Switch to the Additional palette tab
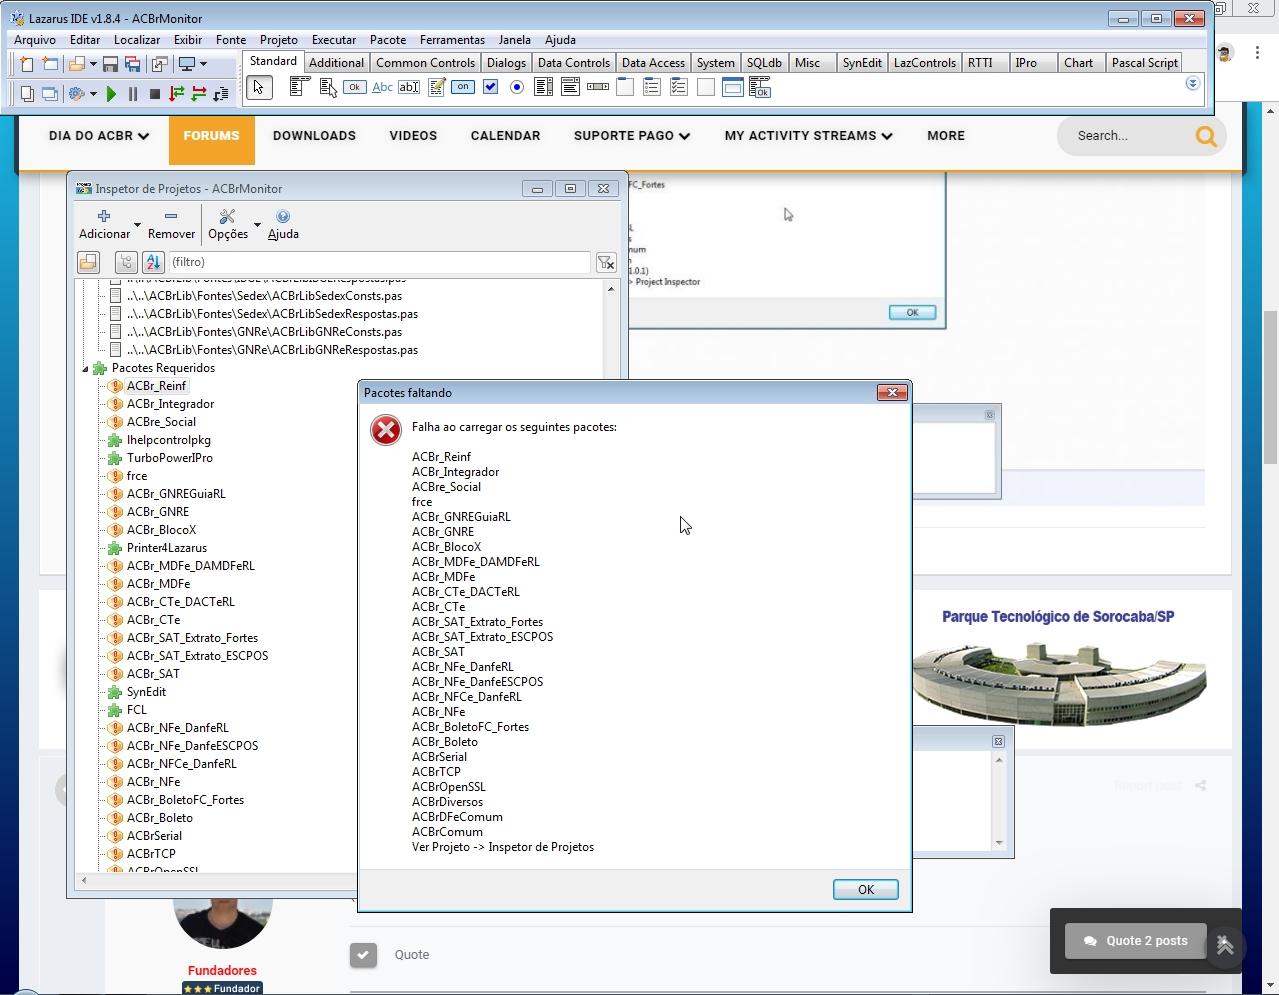This screenshot has height=995, width=1279. pyautogui.click(x=336, y=62)
